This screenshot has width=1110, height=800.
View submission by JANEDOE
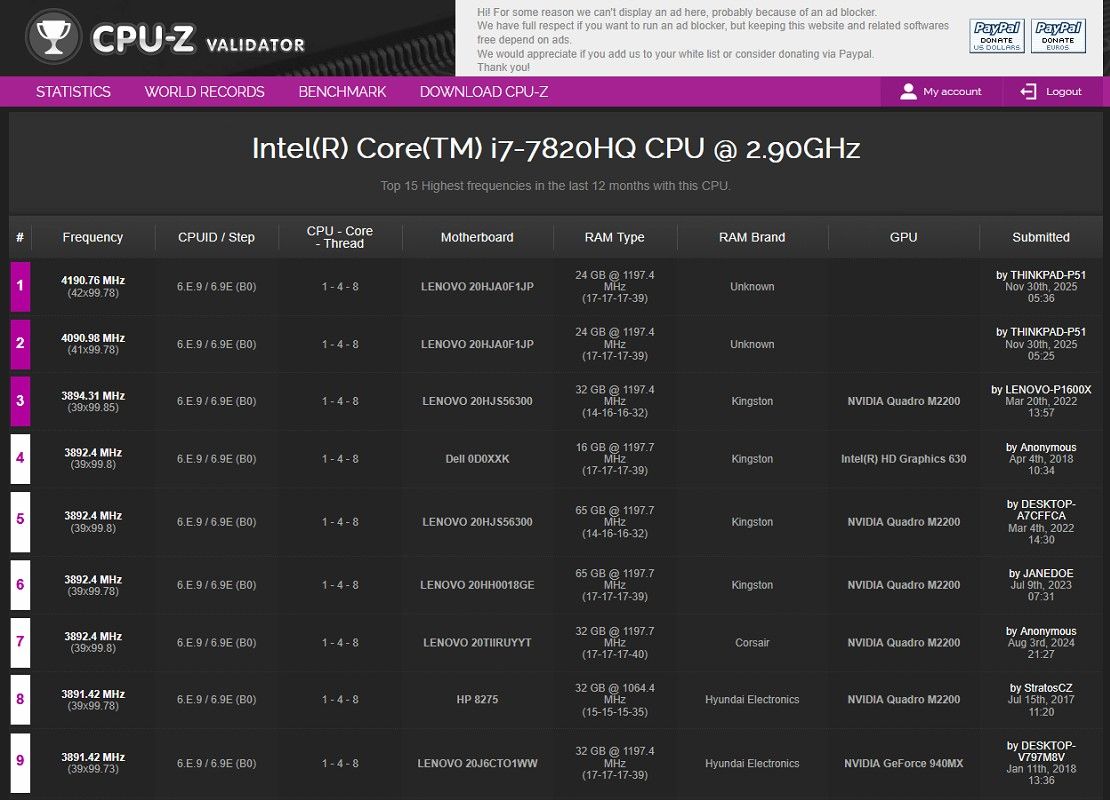click(x=1041, y=574)
